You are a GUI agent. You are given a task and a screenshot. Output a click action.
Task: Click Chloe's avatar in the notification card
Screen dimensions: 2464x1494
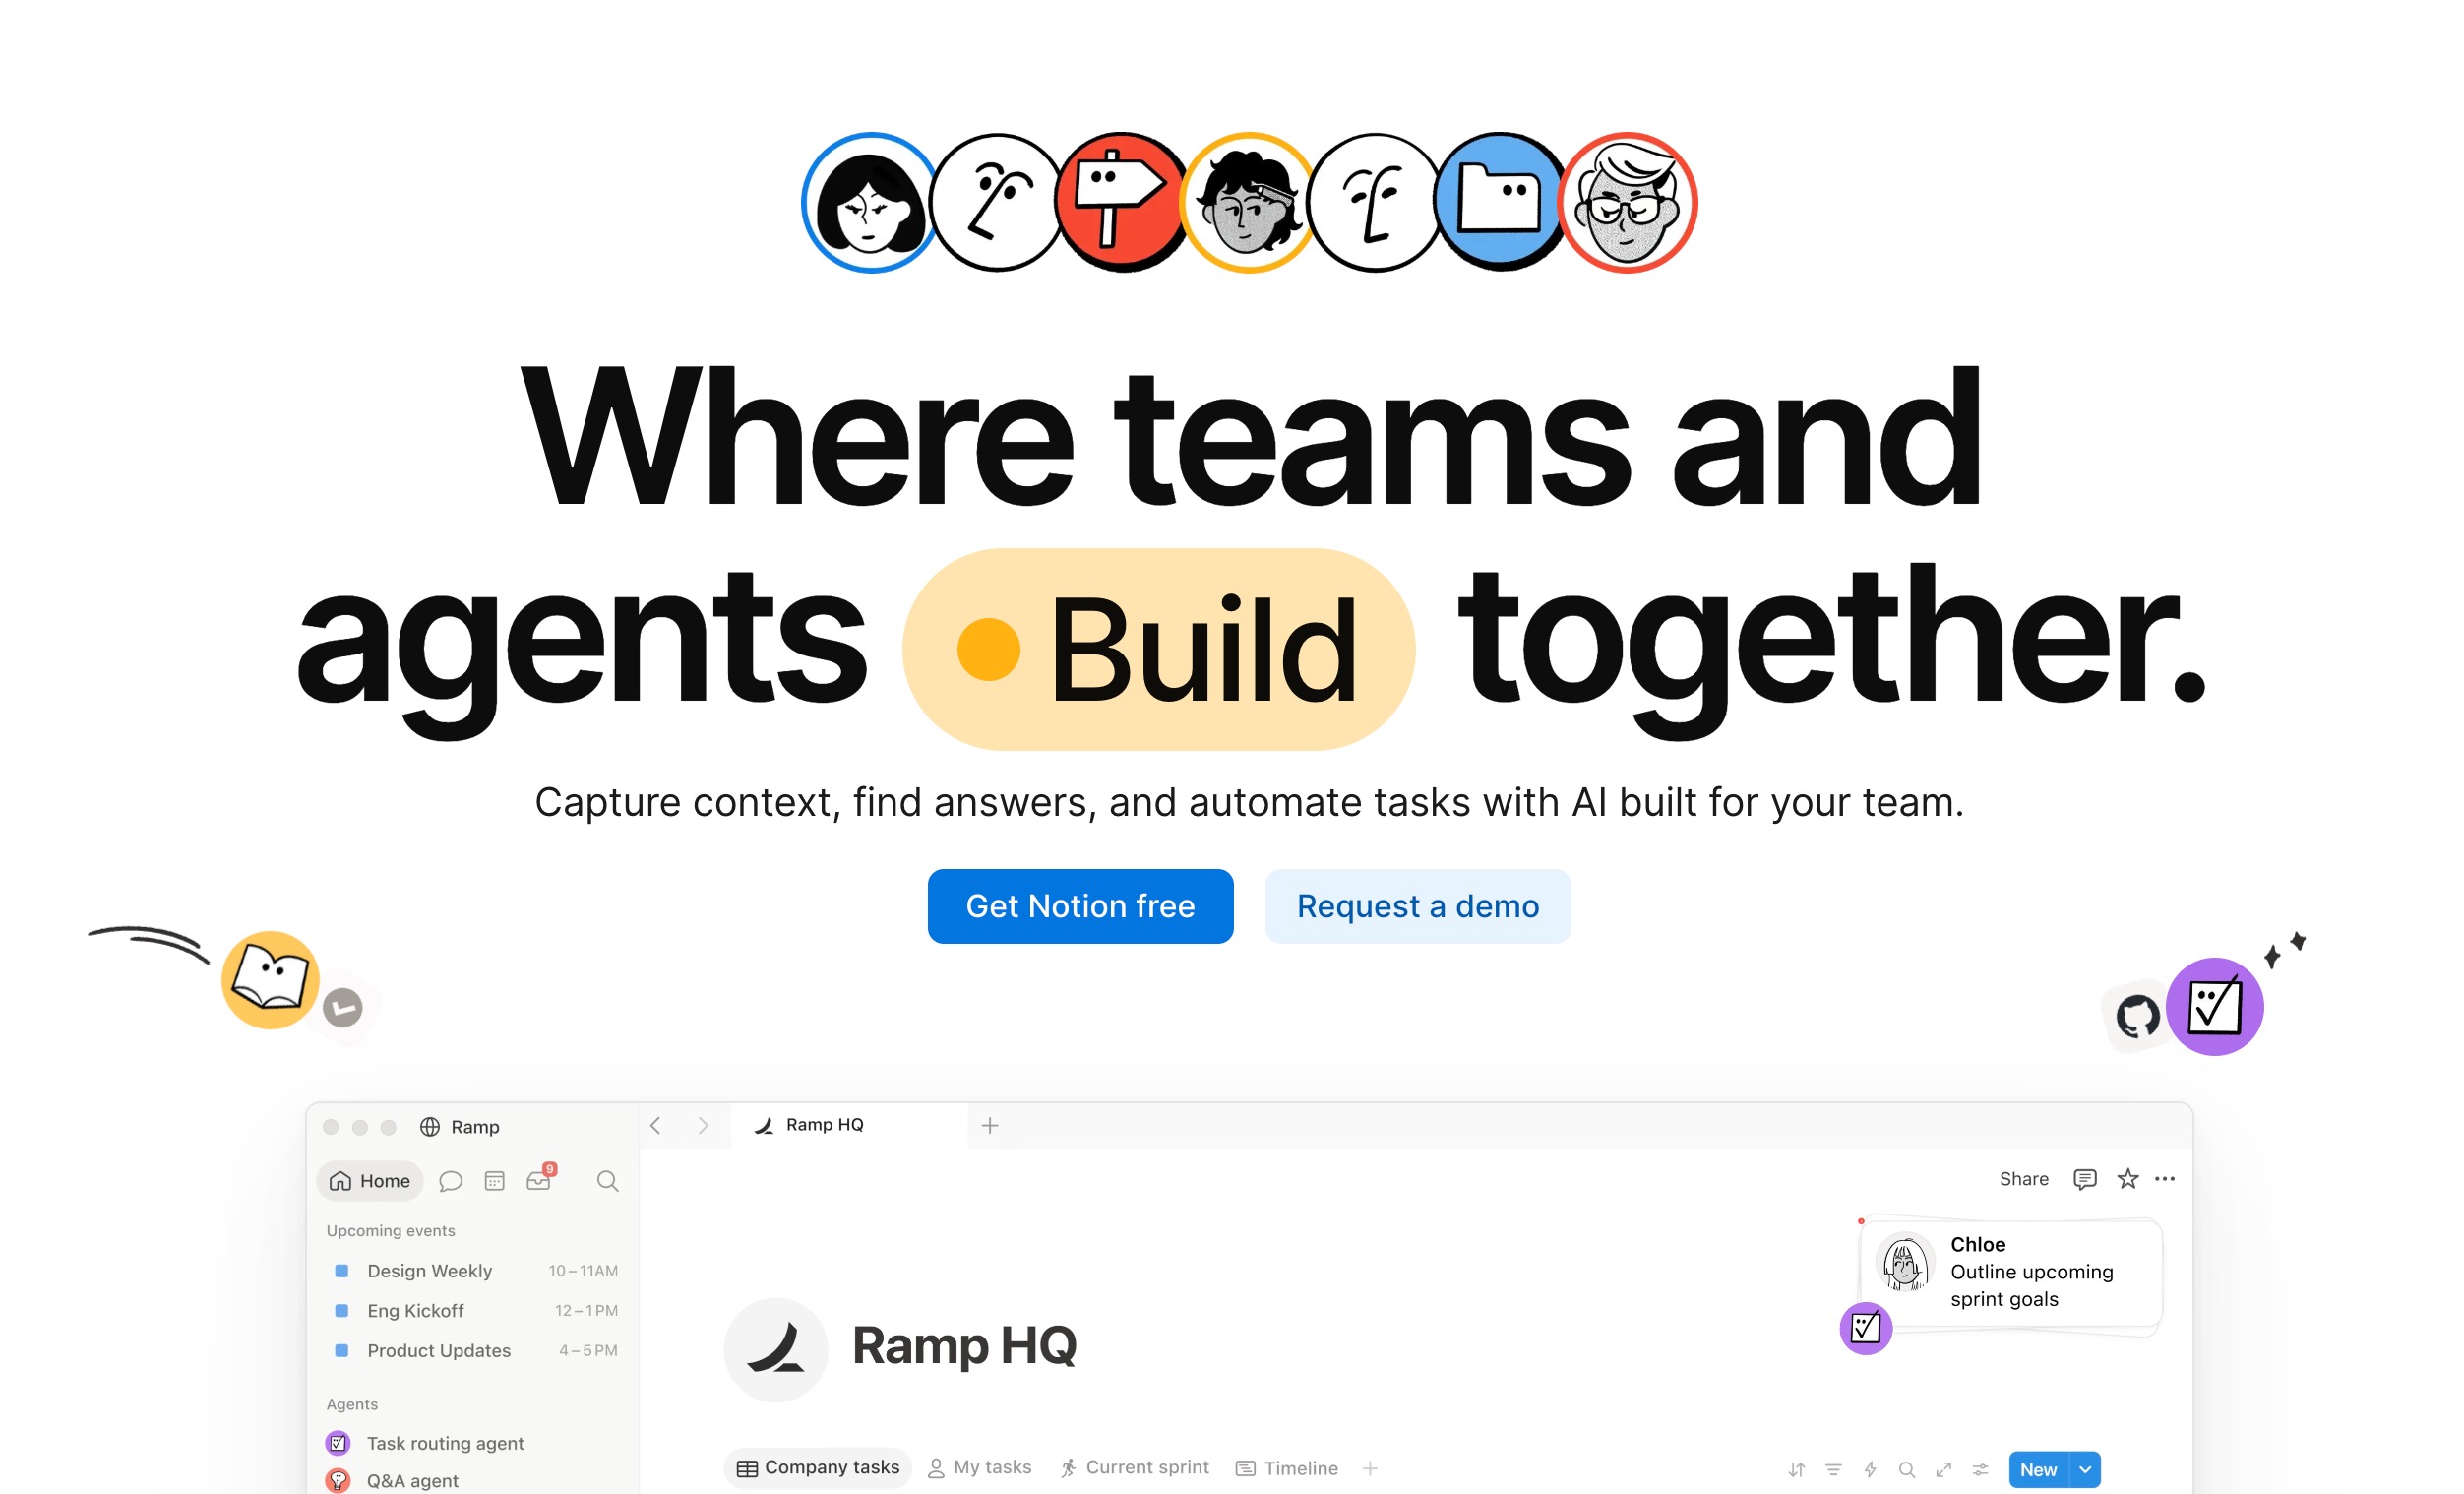pos(1904,1263)
